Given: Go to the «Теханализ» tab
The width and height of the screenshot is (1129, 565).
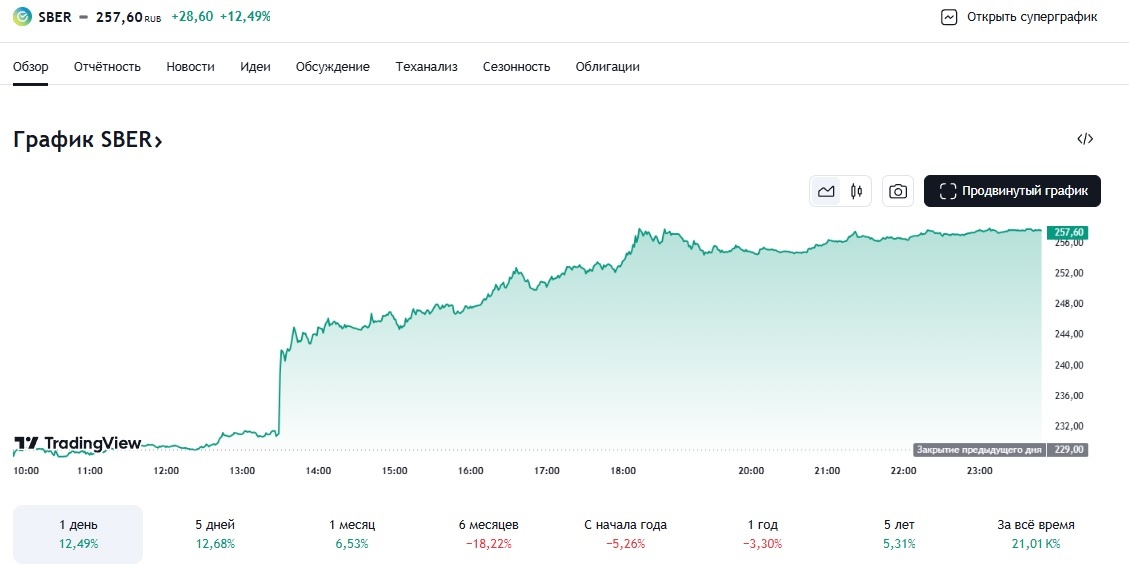Looking at the screenshot, I should [x=426, y=67].
